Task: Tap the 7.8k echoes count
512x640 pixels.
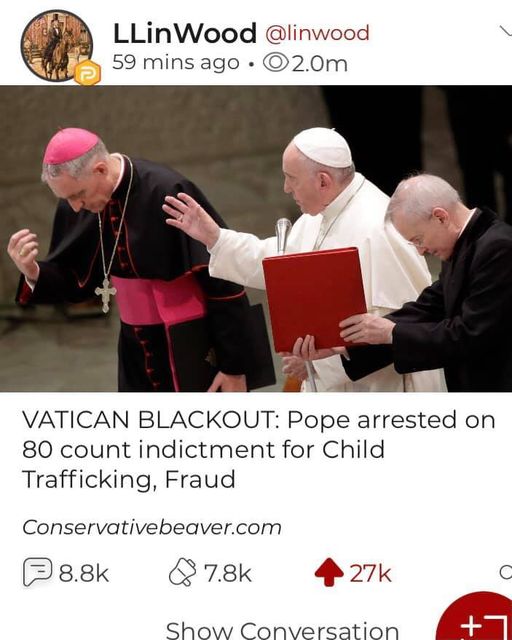Action: [227, 573]
